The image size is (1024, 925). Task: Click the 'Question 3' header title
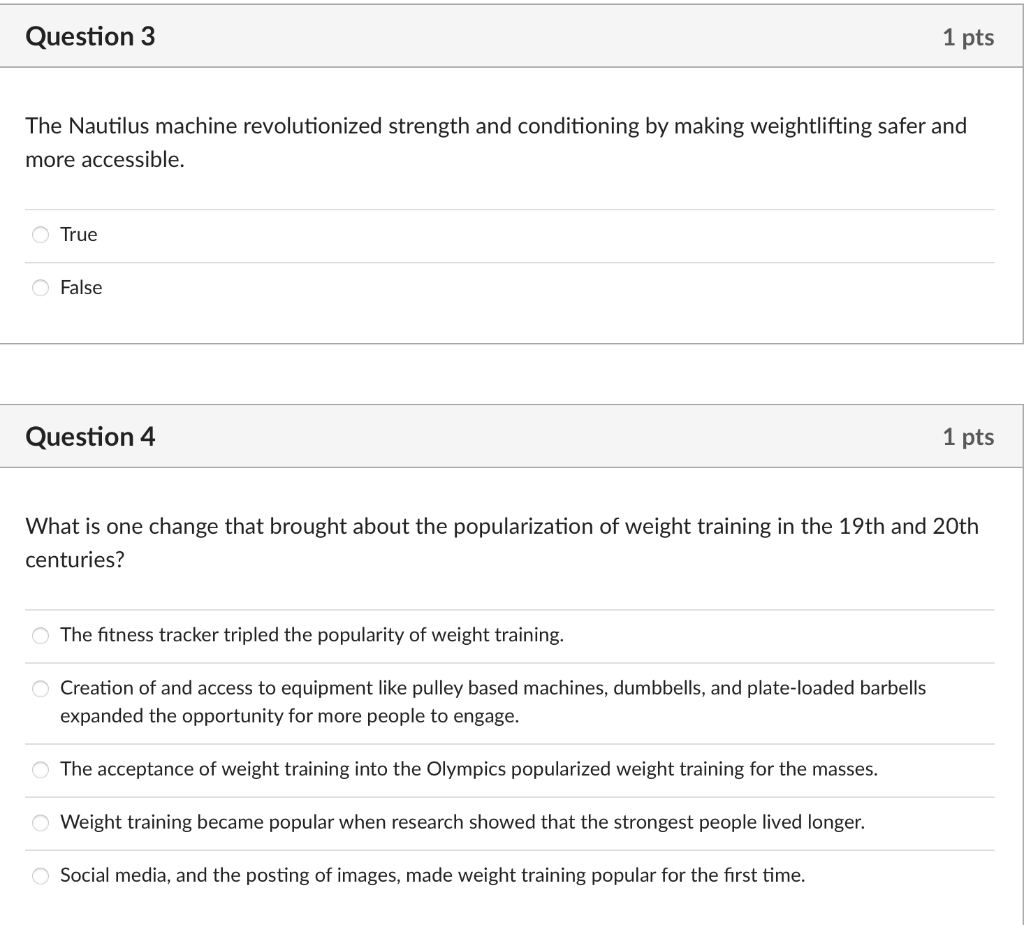point(90,36)
